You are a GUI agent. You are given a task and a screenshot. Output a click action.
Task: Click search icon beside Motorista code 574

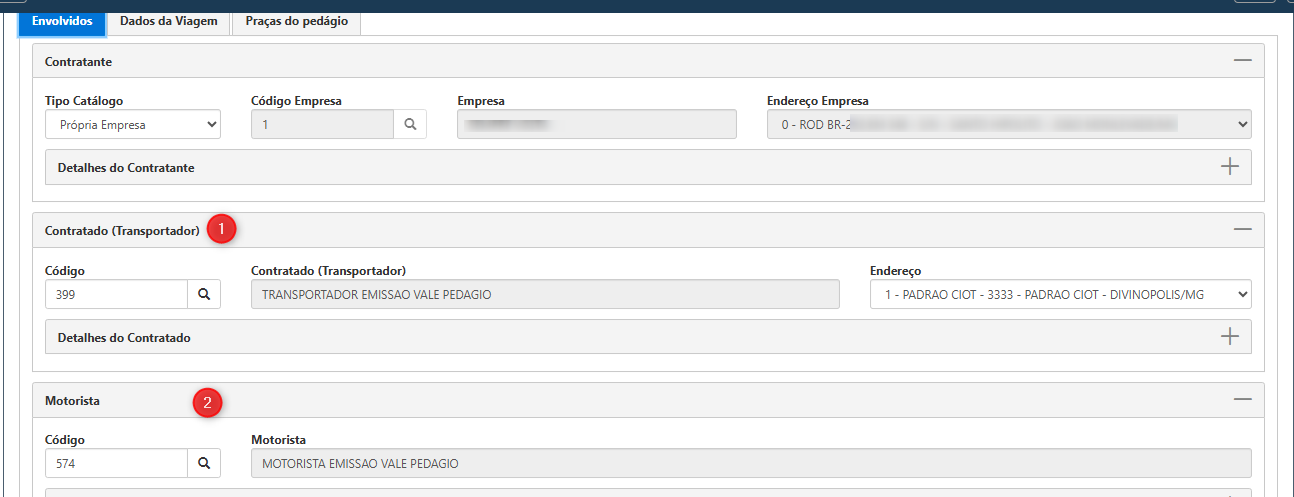pyautogui.click(x=204, y=464)
